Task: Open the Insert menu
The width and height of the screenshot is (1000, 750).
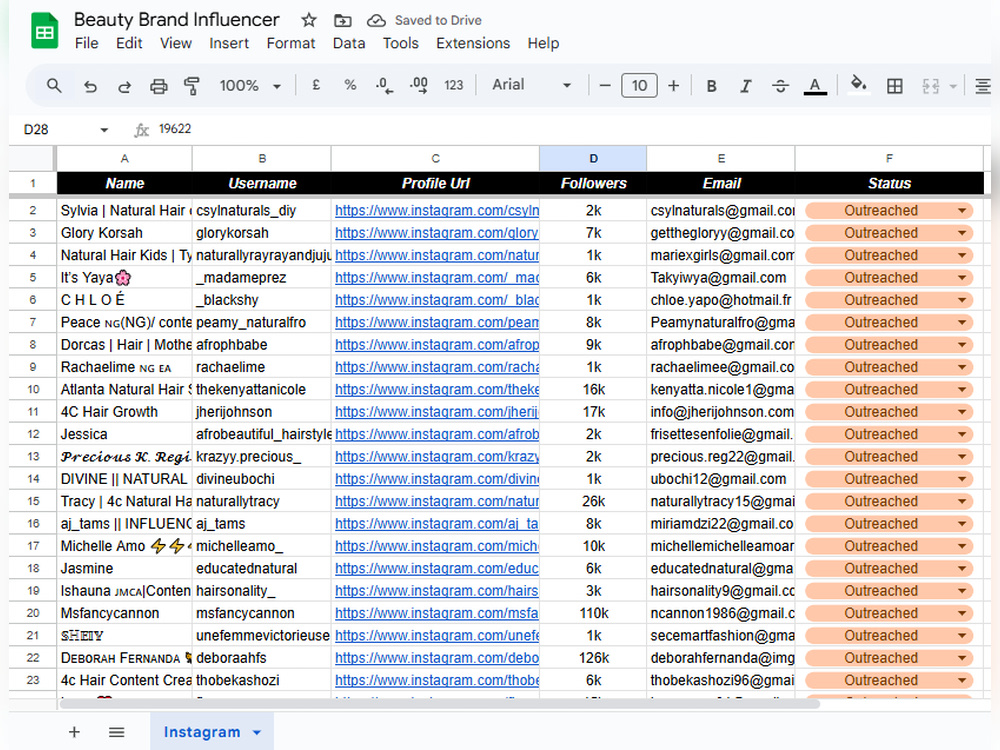Action: coord(229,43)
